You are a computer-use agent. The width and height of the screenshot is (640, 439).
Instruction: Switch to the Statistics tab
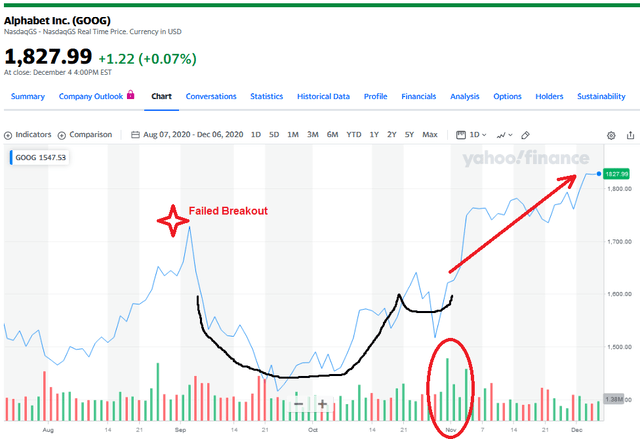pyautogui.click(x=267, y=97)
